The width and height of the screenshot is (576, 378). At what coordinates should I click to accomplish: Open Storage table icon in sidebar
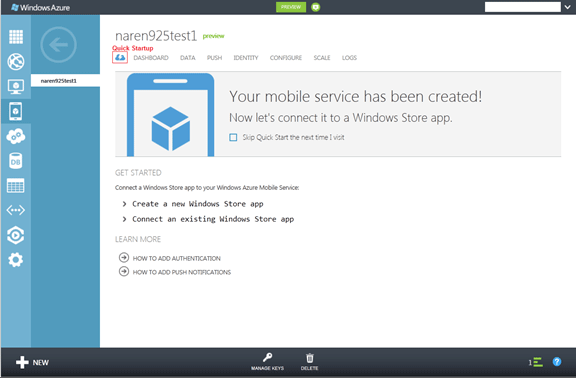click(15, 186)
